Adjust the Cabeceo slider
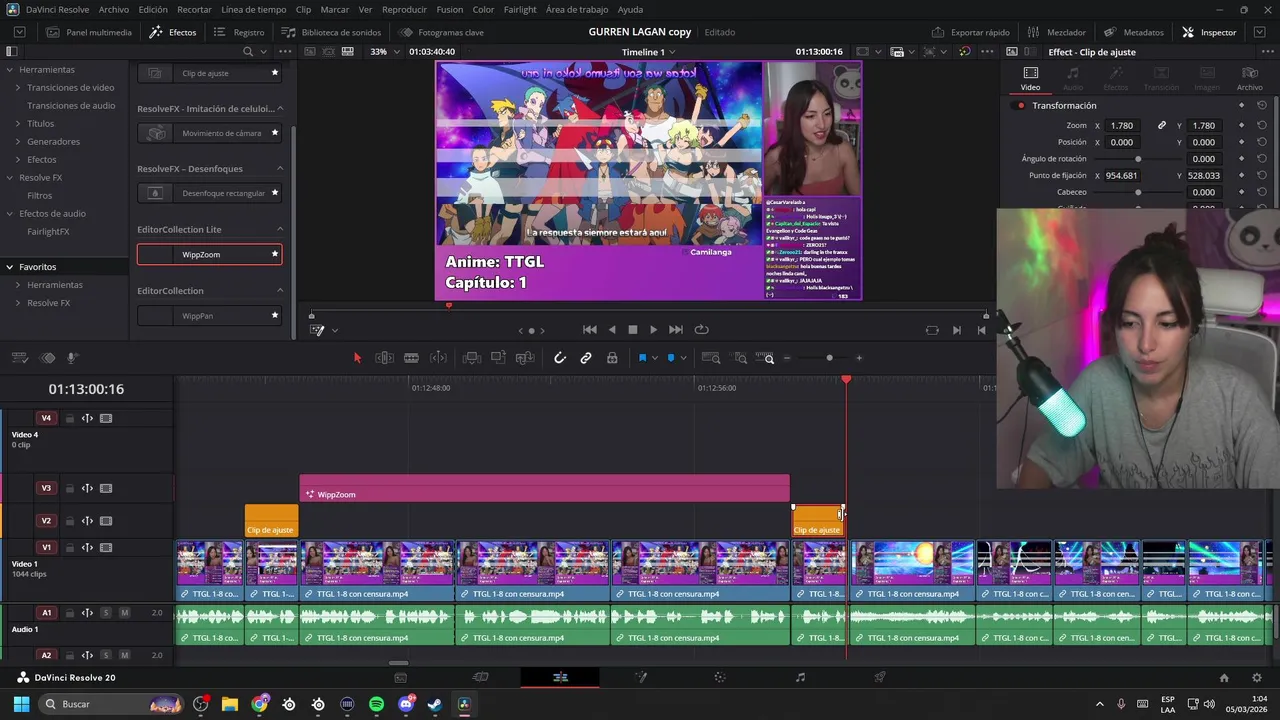This screenshot has height=720, width=1280. coord(1138,192)
